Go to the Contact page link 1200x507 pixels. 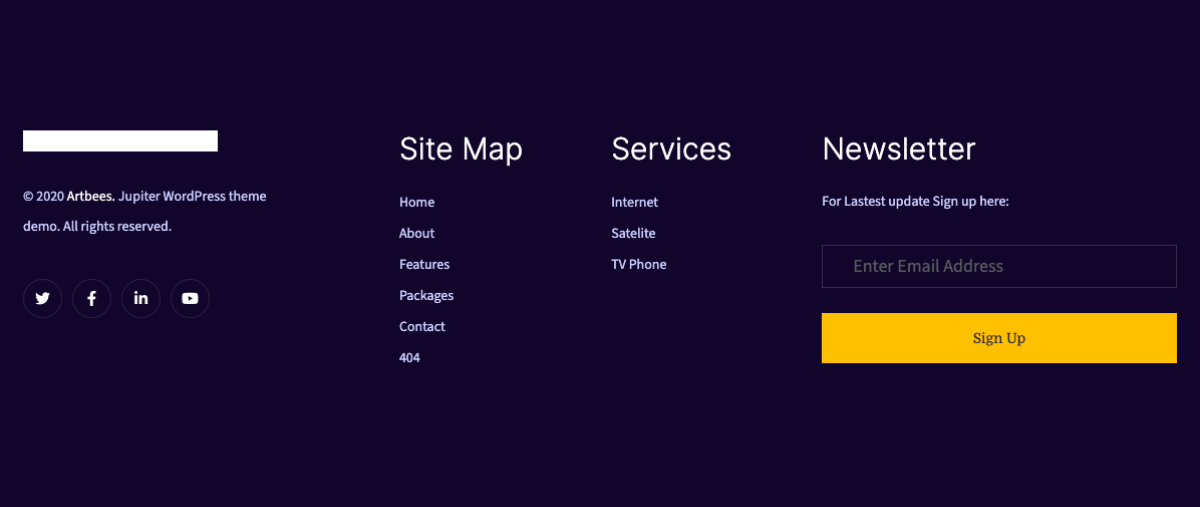coord(422,327)
